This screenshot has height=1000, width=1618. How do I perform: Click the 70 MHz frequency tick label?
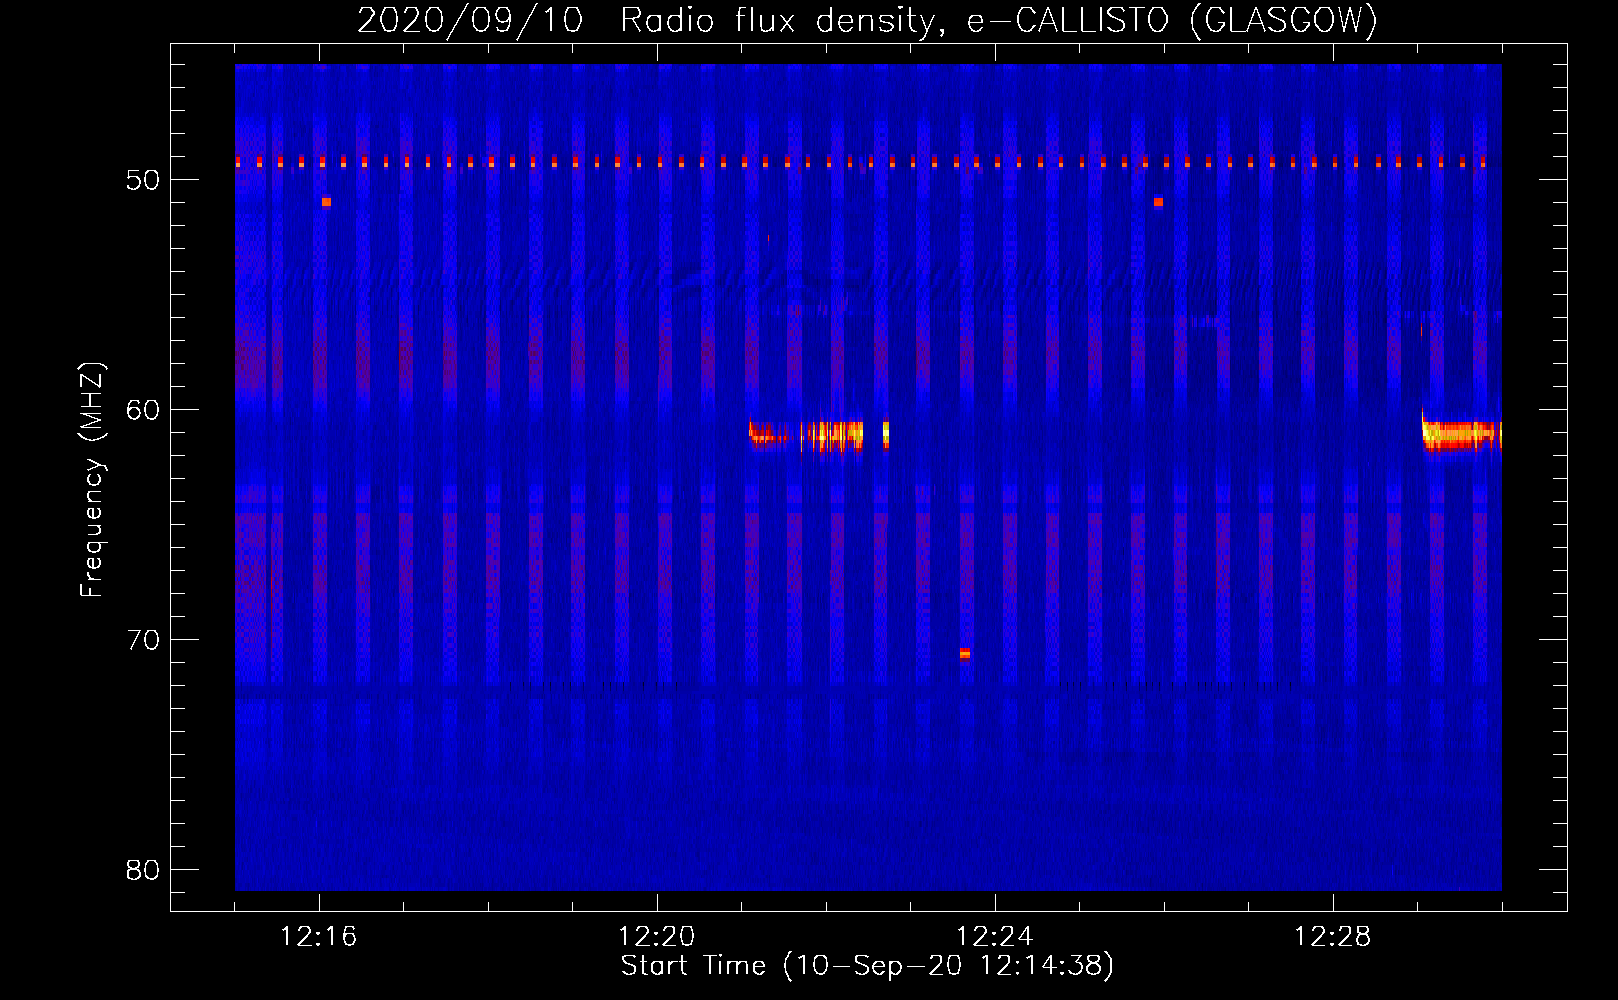143,640
